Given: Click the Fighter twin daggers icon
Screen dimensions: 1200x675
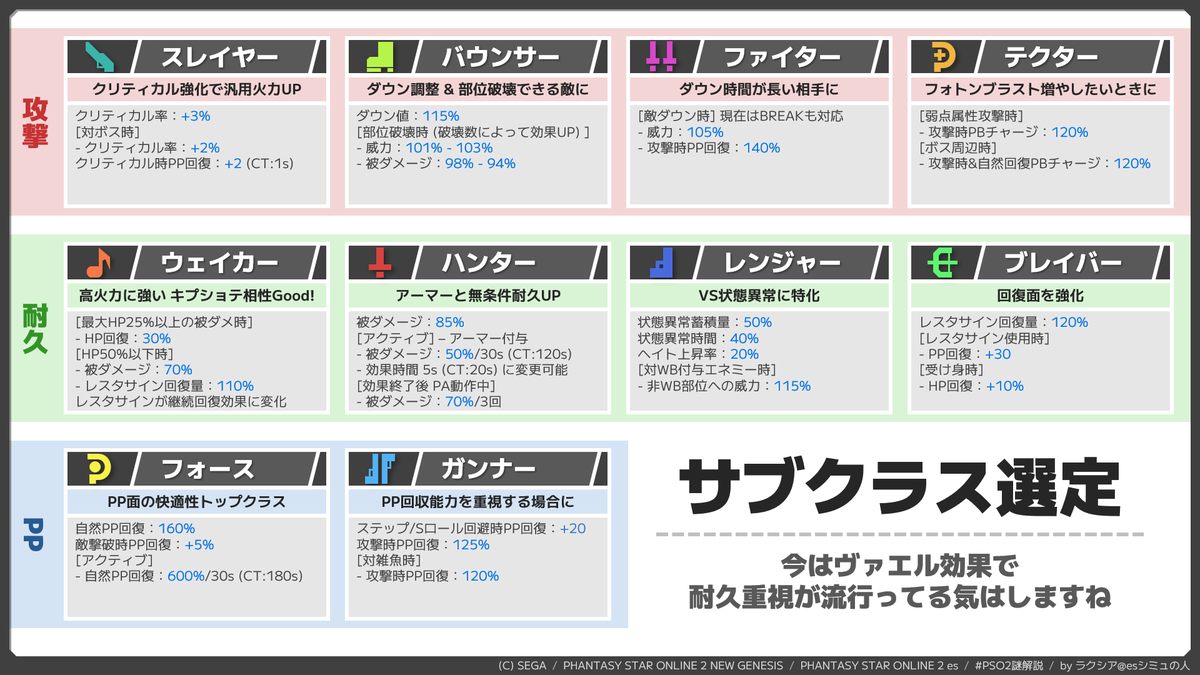Looking at the screenshot, I should [x=663, y=57].
